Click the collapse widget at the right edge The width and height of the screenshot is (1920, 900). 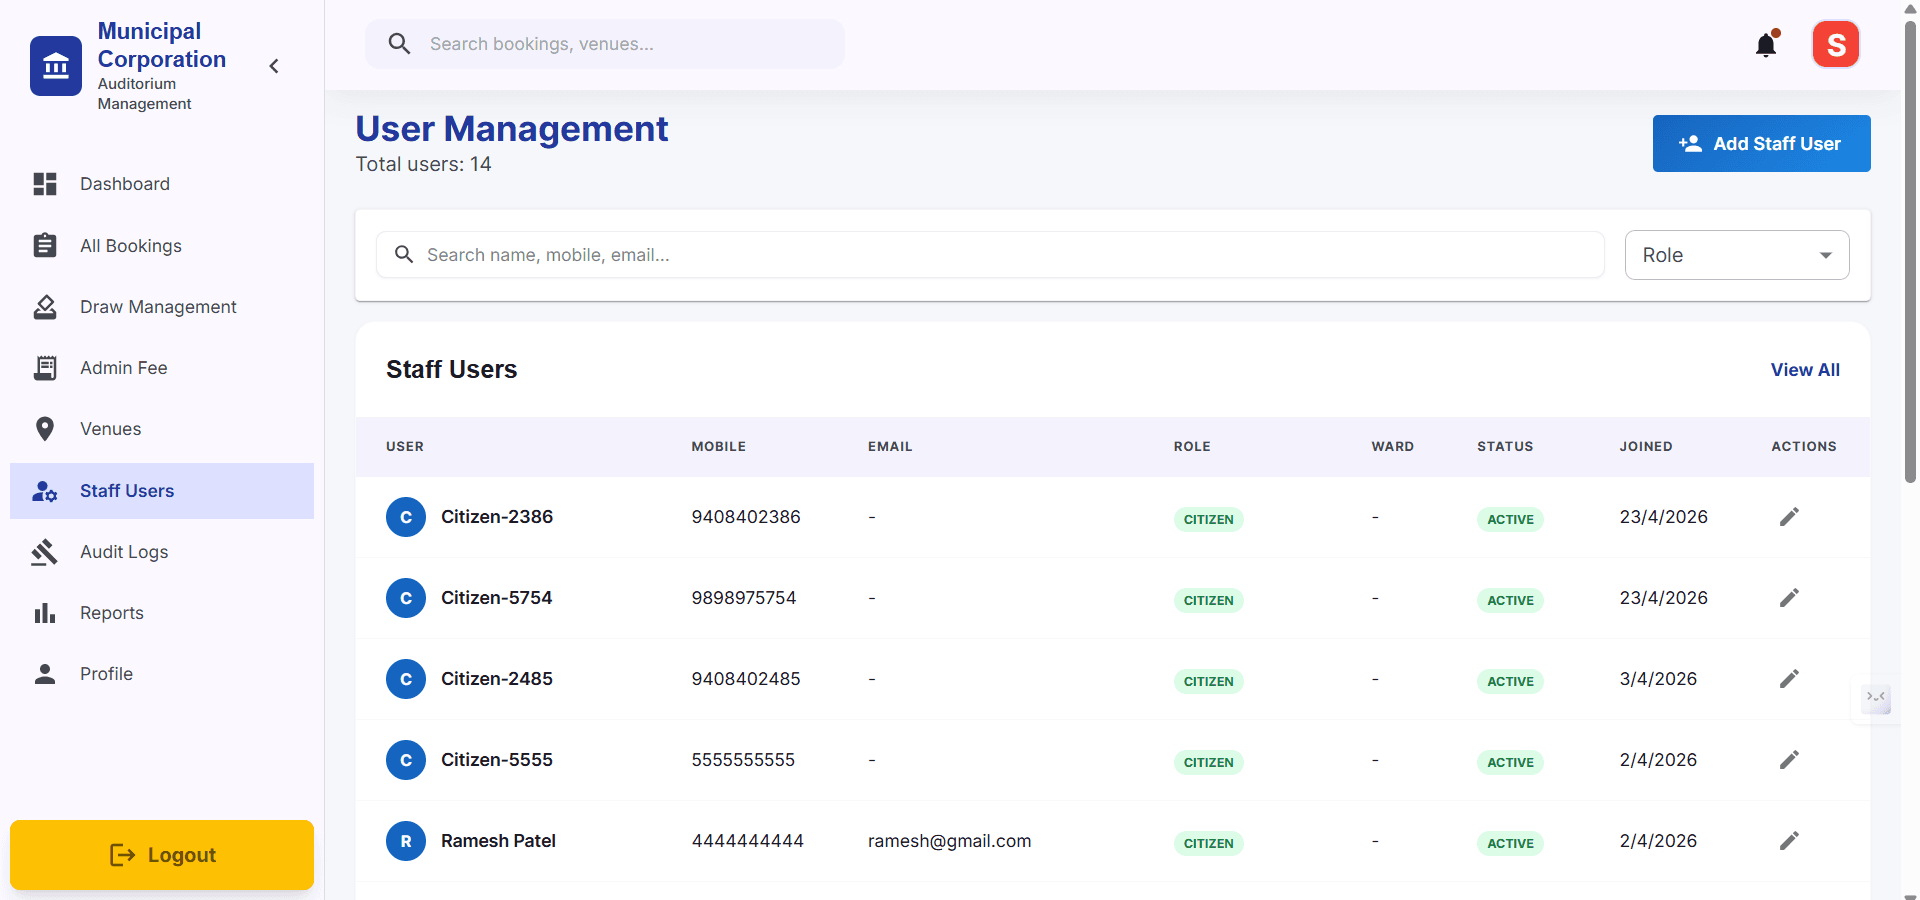coord(1876,697)
